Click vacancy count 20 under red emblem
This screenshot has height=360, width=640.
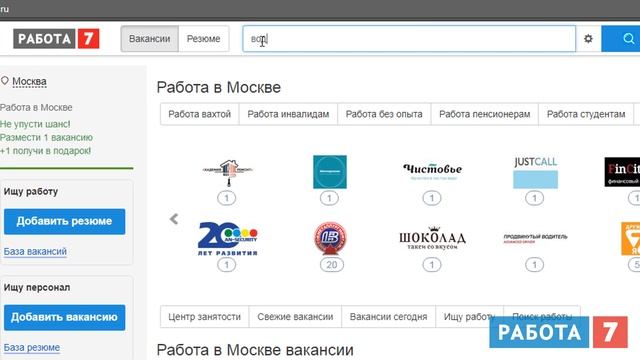332,265
